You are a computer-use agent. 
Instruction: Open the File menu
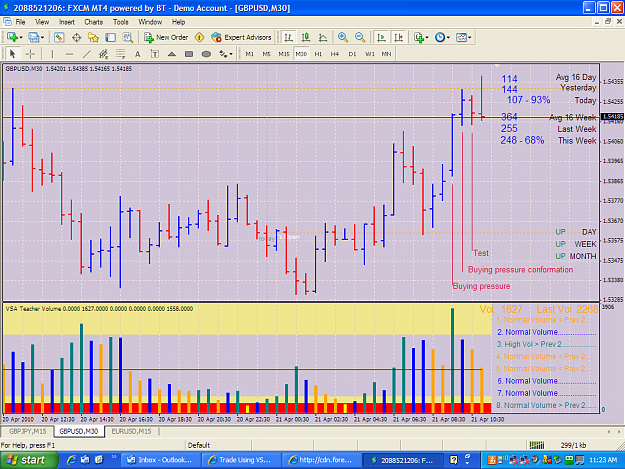click(x=20, y=22)
